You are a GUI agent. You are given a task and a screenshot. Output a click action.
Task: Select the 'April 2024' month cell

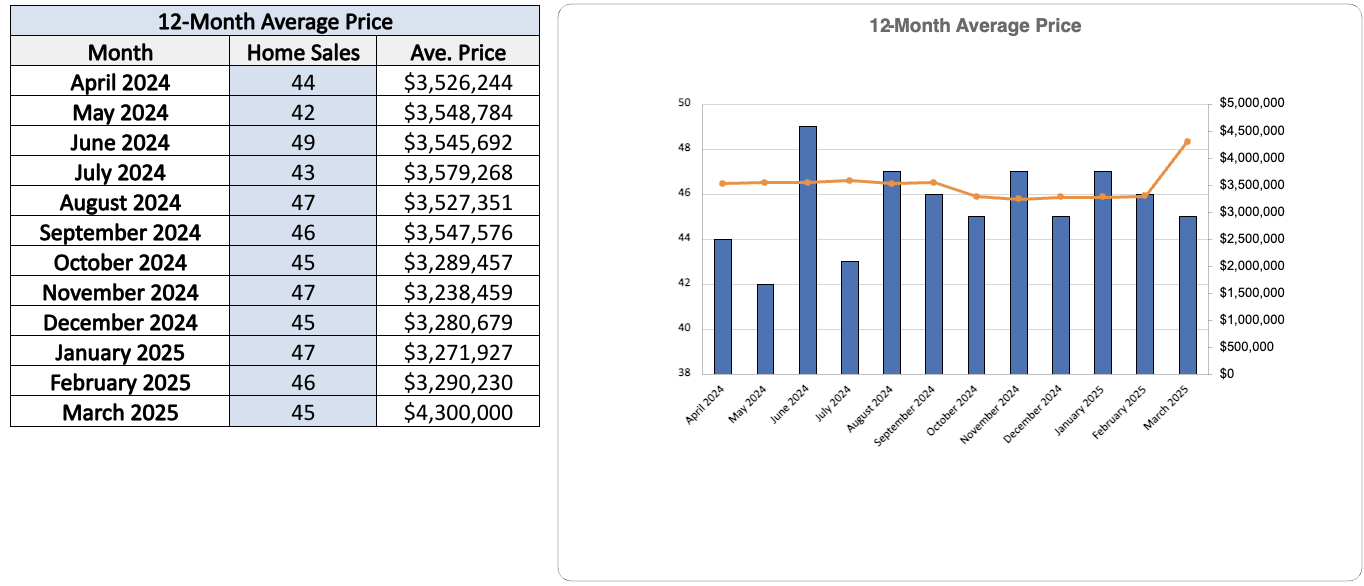pos(120,82)
